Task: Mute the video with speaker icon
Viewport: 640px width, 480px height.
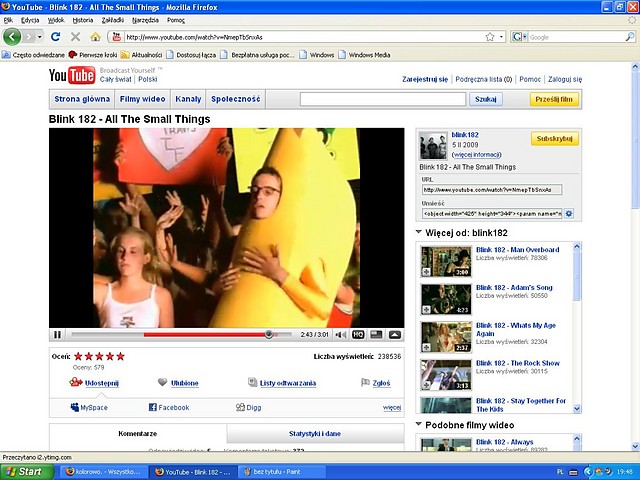Action: (x=340, y=335)
